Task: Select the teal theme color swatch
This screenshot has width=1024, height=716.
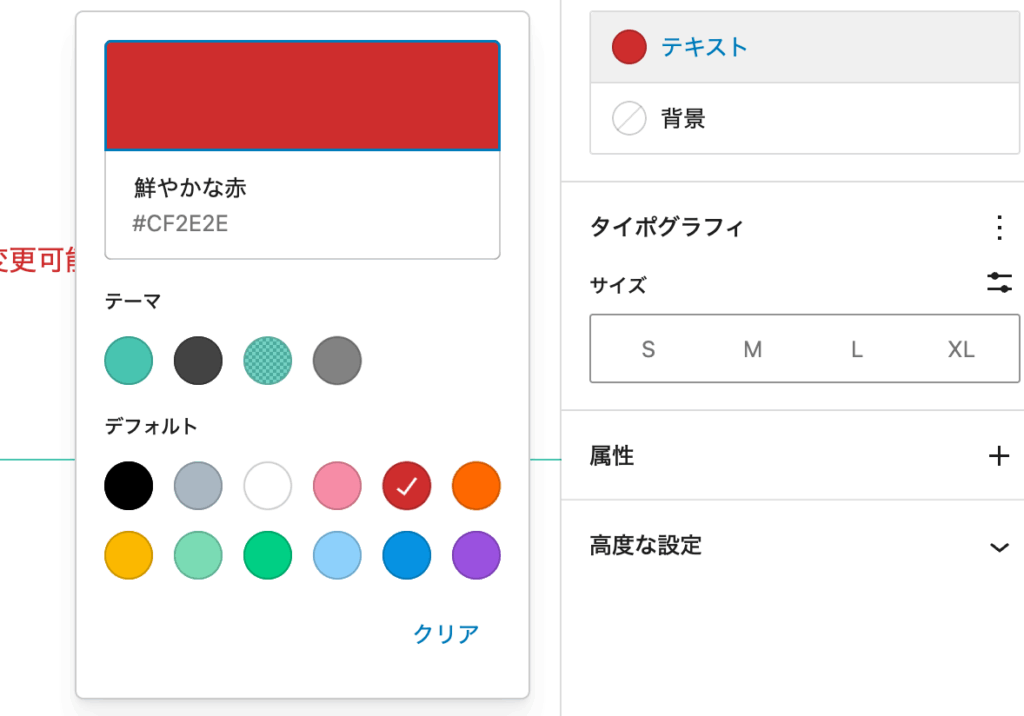Action: pyautogui.click(x=129, y=361)
